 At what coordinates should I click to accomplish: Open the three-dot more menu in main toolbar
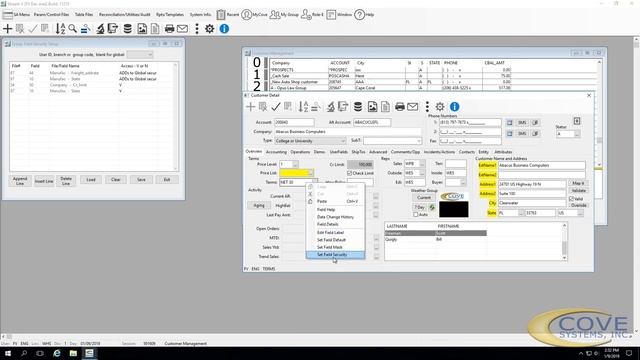pyautogui.click(x=197, y=29)
